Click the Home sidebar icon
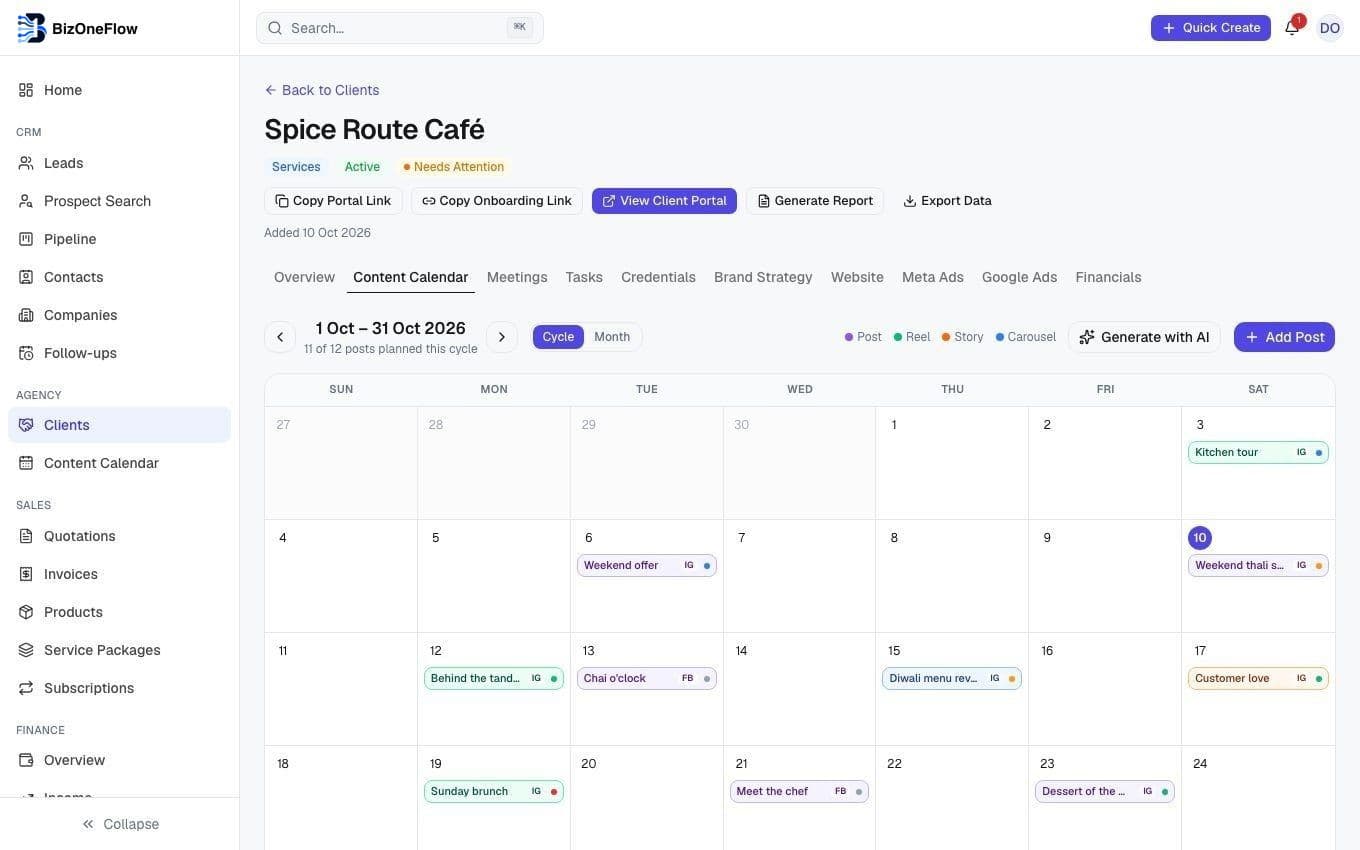Viewport: 1360px width, 850px height. (x=26, y=90)
